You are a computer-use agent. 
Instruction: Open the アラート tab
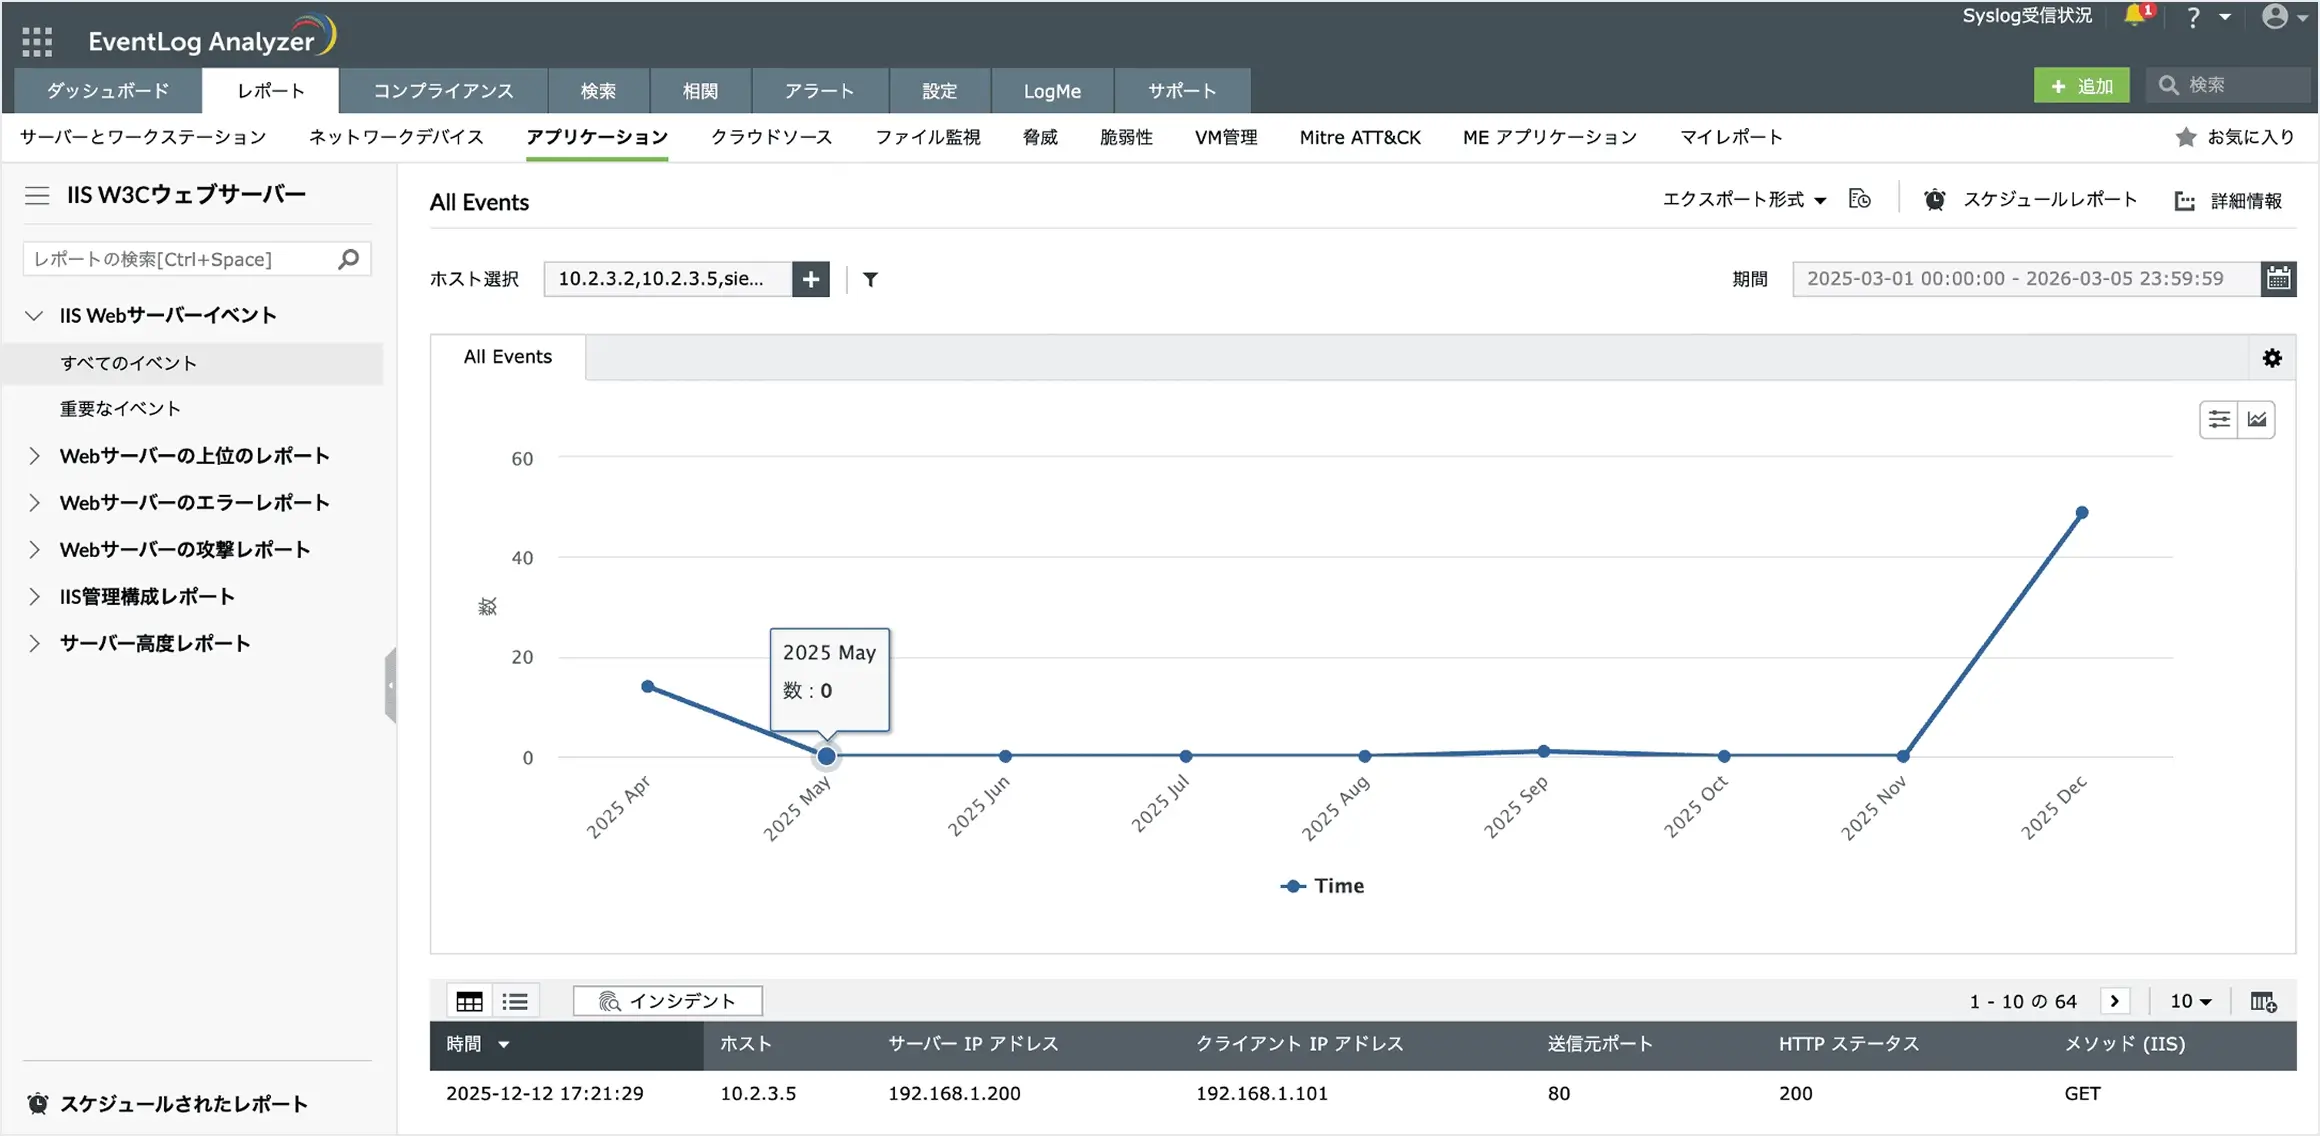click(819, 91)
